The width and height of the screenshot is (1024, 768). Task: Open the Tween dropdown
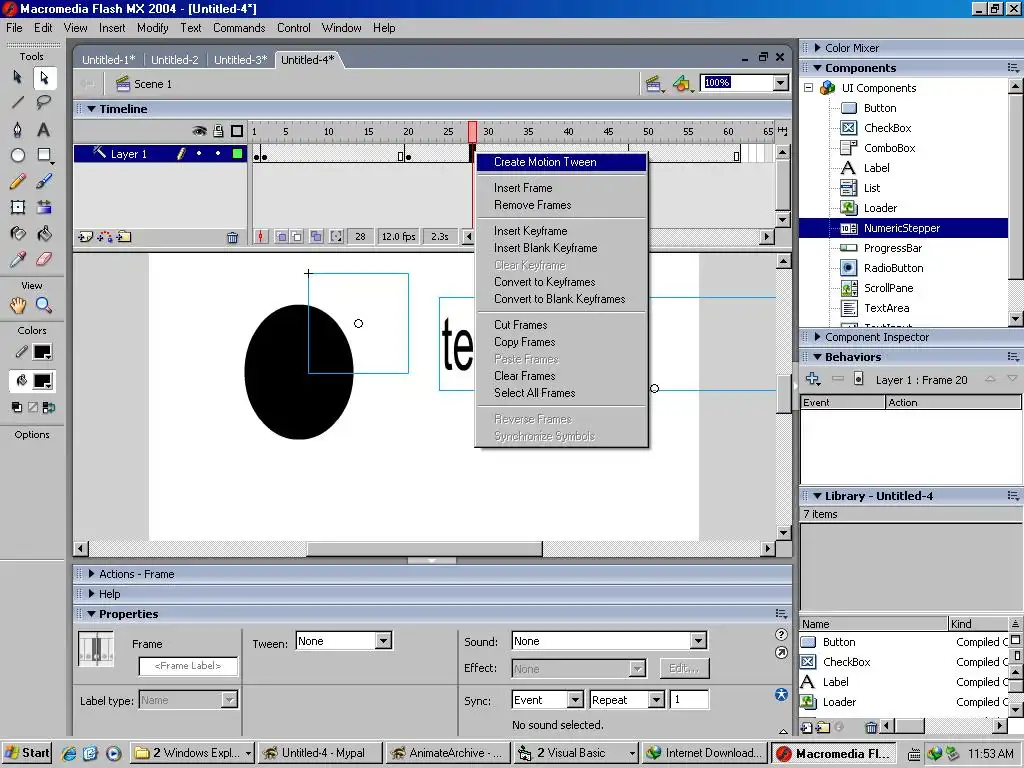(384, 641)
